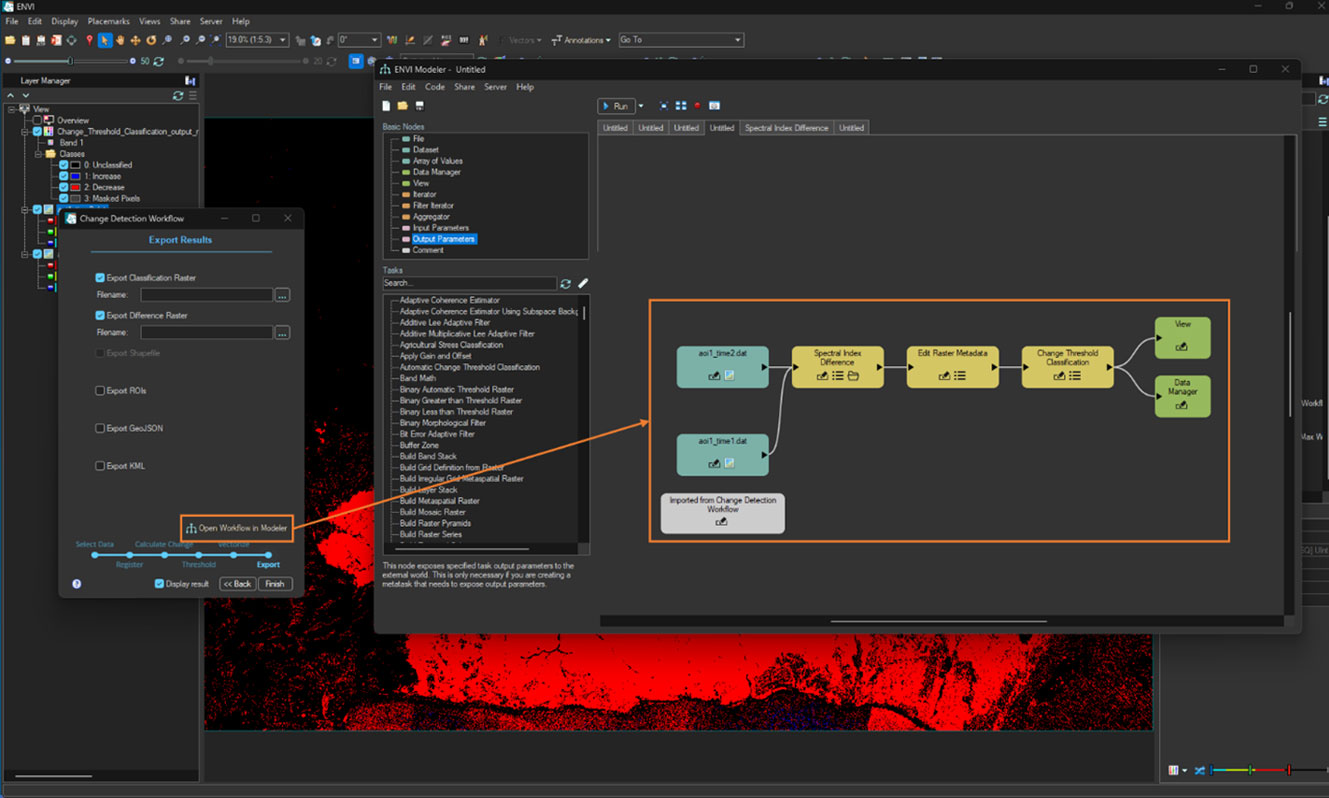
Task: Enable the Export GeoJSON checkbox
Action: click(x=100, y=428)
